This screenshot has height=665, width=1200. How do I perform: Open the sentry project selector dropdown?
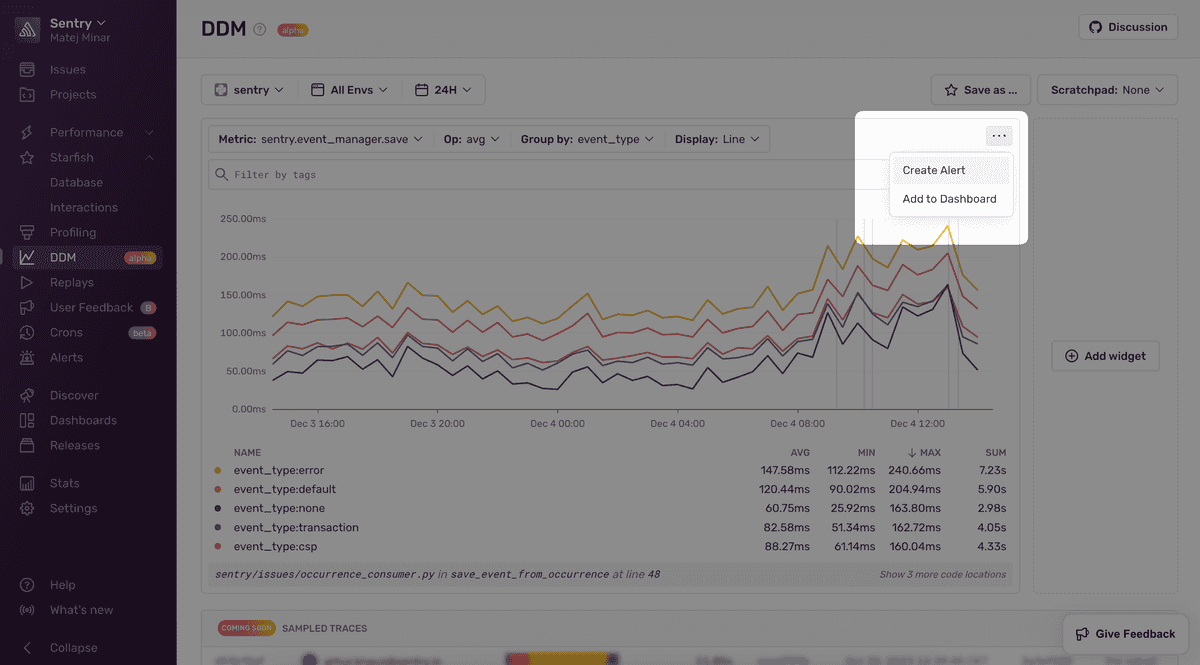(x=249, y=90)
